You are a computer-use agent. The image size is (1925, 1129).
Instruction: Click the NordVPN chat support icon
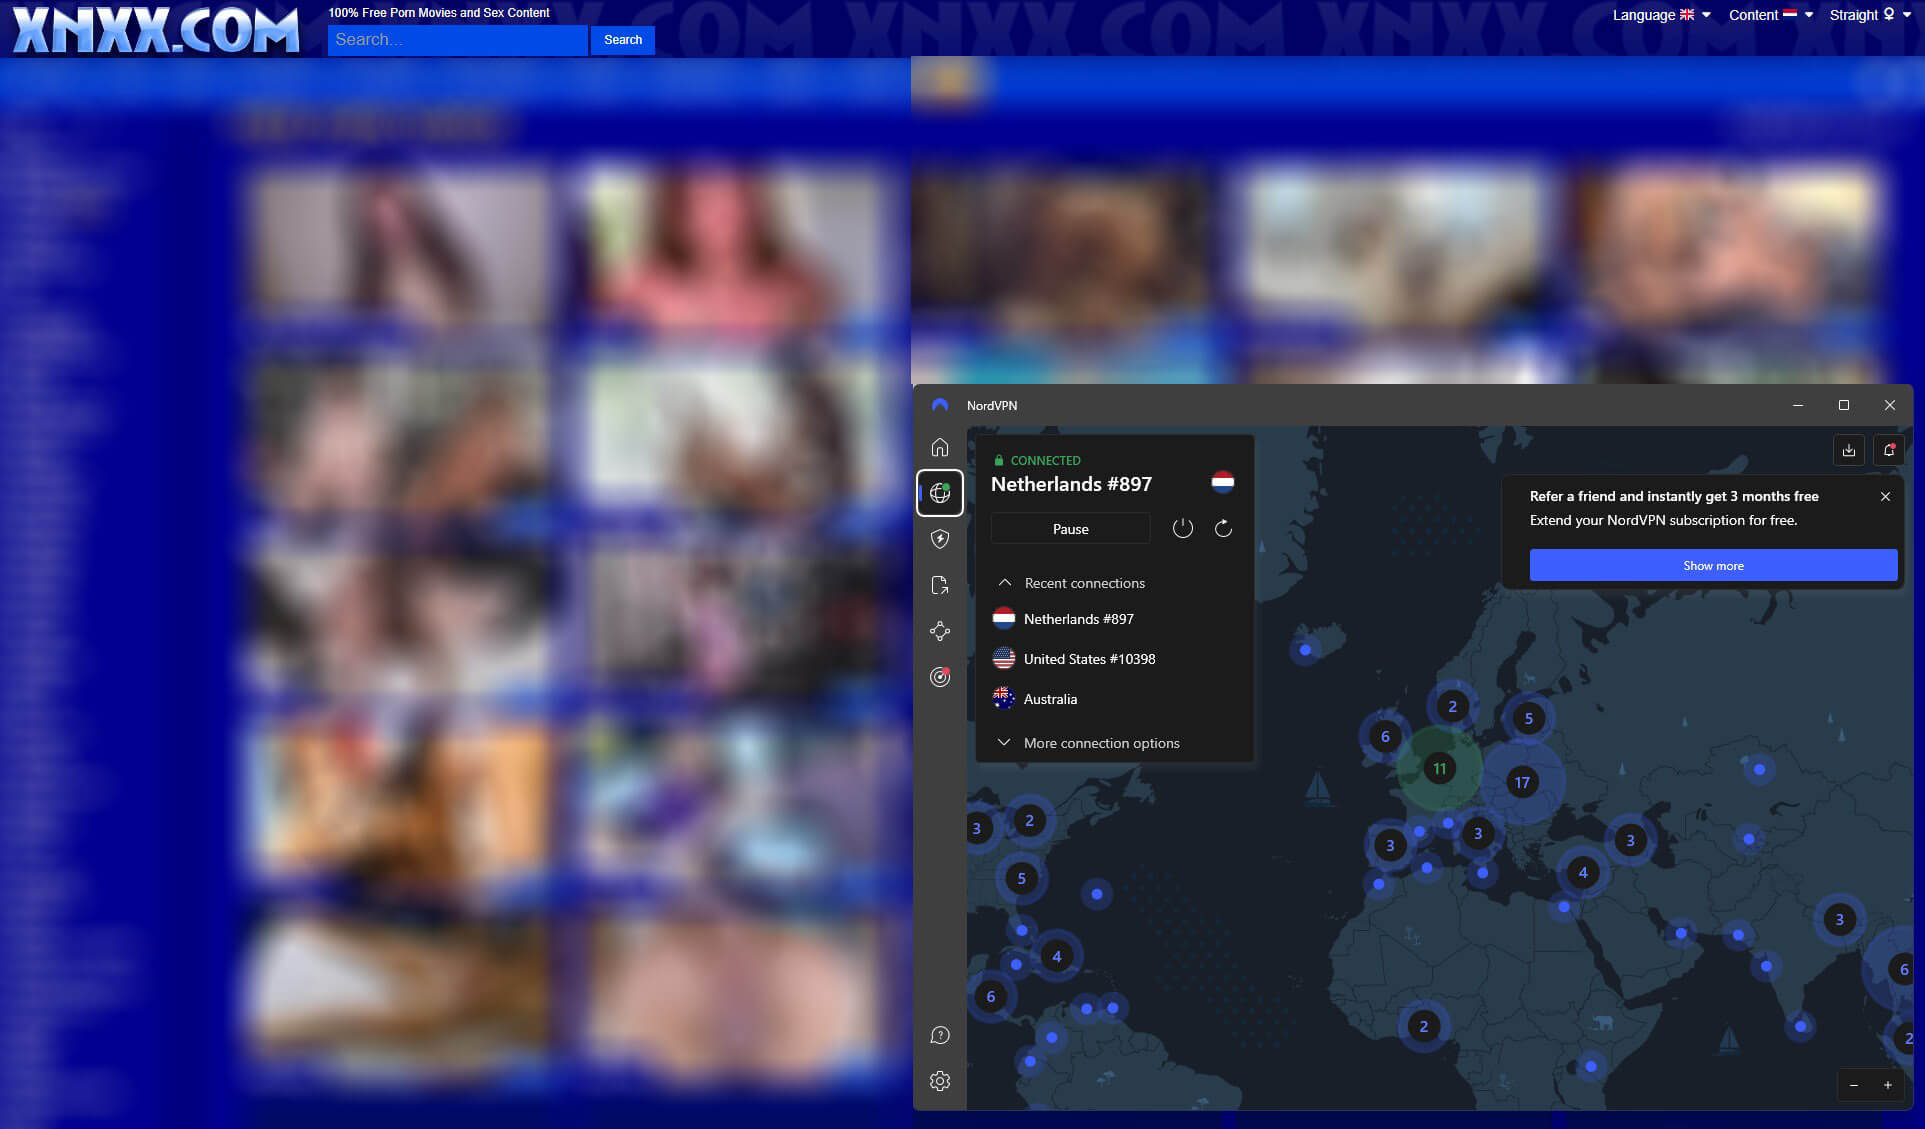[x=940, y=1035]
